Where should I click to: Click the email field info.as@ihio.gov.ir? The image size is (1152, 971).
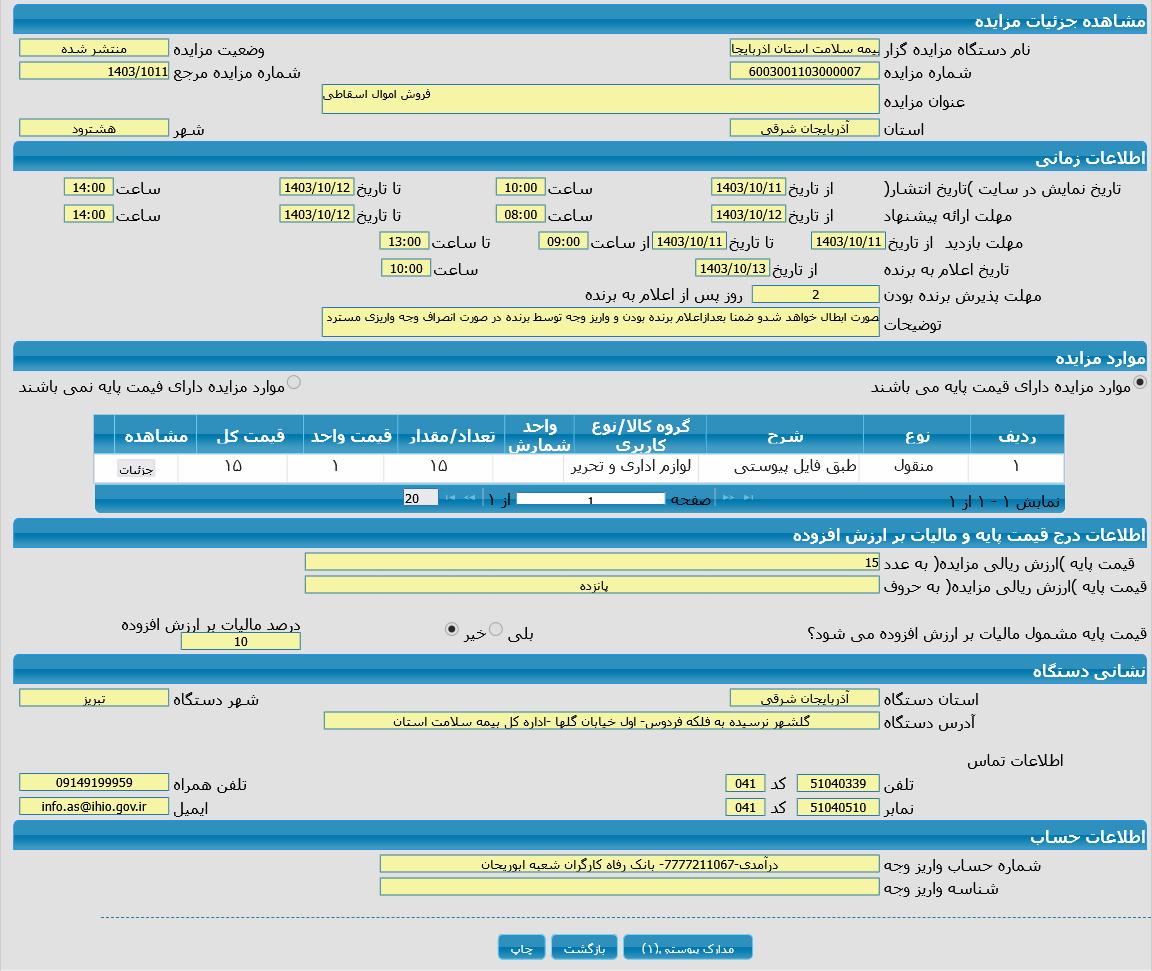(94, 806)
